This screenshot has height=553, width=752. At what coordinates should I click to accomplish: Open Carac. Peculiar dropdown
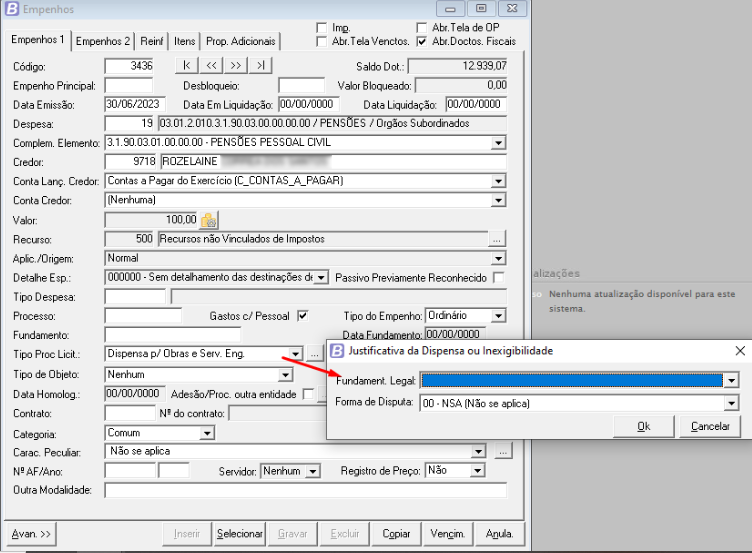pyautogui.click(x=478, y=451)
